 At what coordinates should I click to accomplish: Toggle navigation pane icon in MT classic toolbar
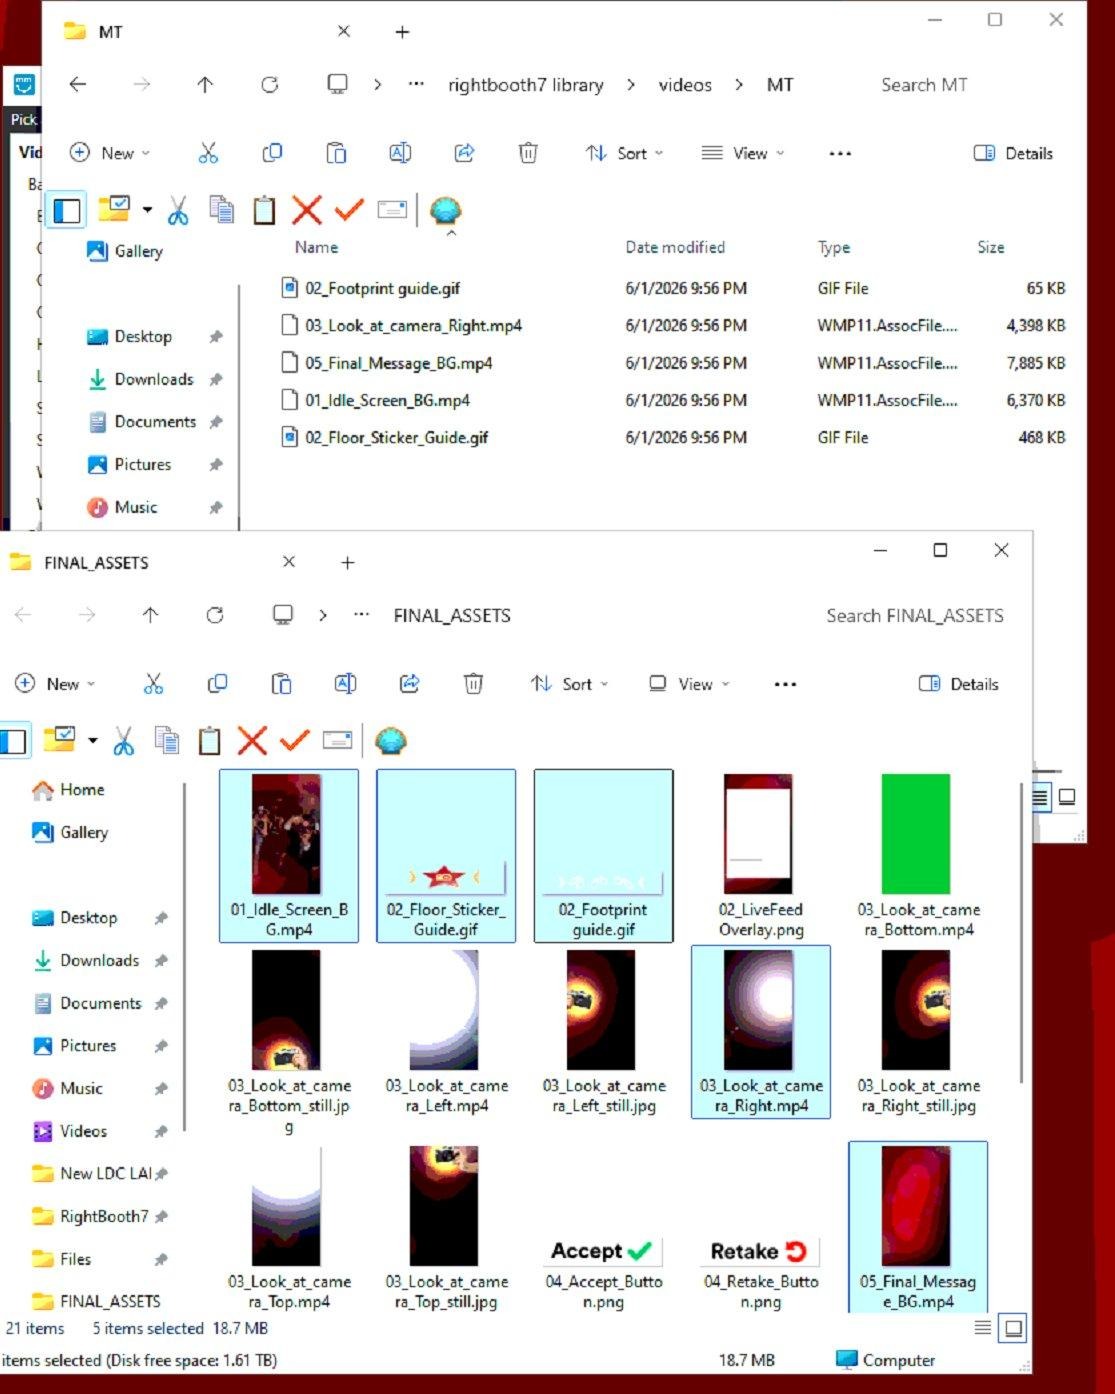67,211
